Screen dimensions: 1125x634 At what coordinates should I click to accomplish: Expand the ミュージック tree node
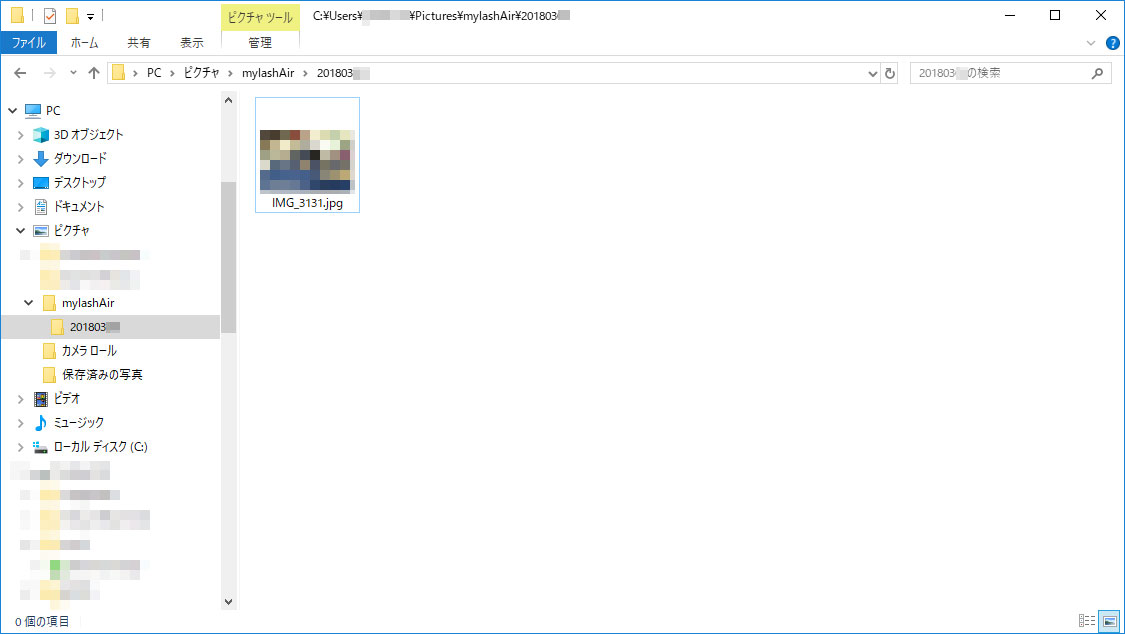(21, 422)
